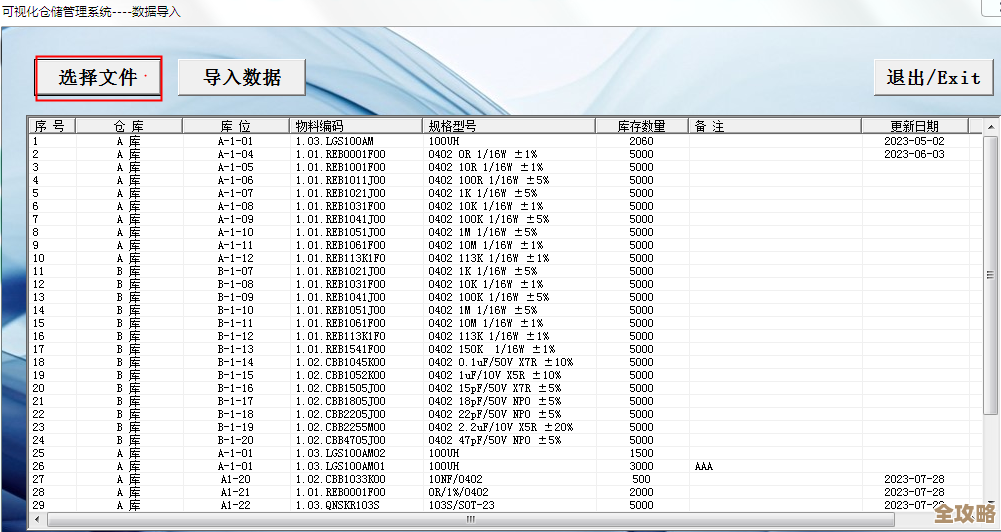Click the 退出/Exit button
Screen dimensions: 1001x532
point(933,78)
